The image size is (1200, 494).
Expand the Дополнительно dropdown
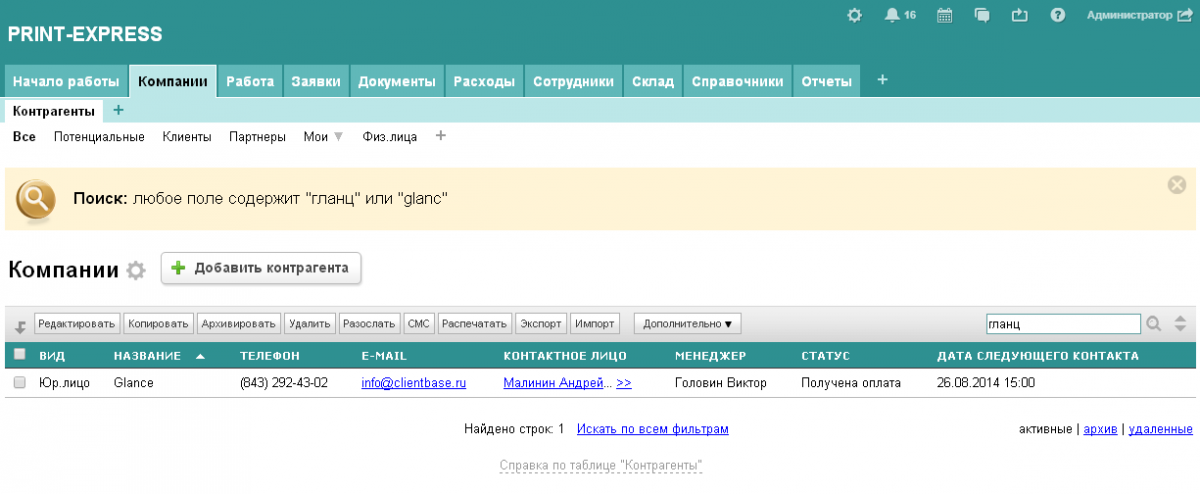click(x=687, y=324)
